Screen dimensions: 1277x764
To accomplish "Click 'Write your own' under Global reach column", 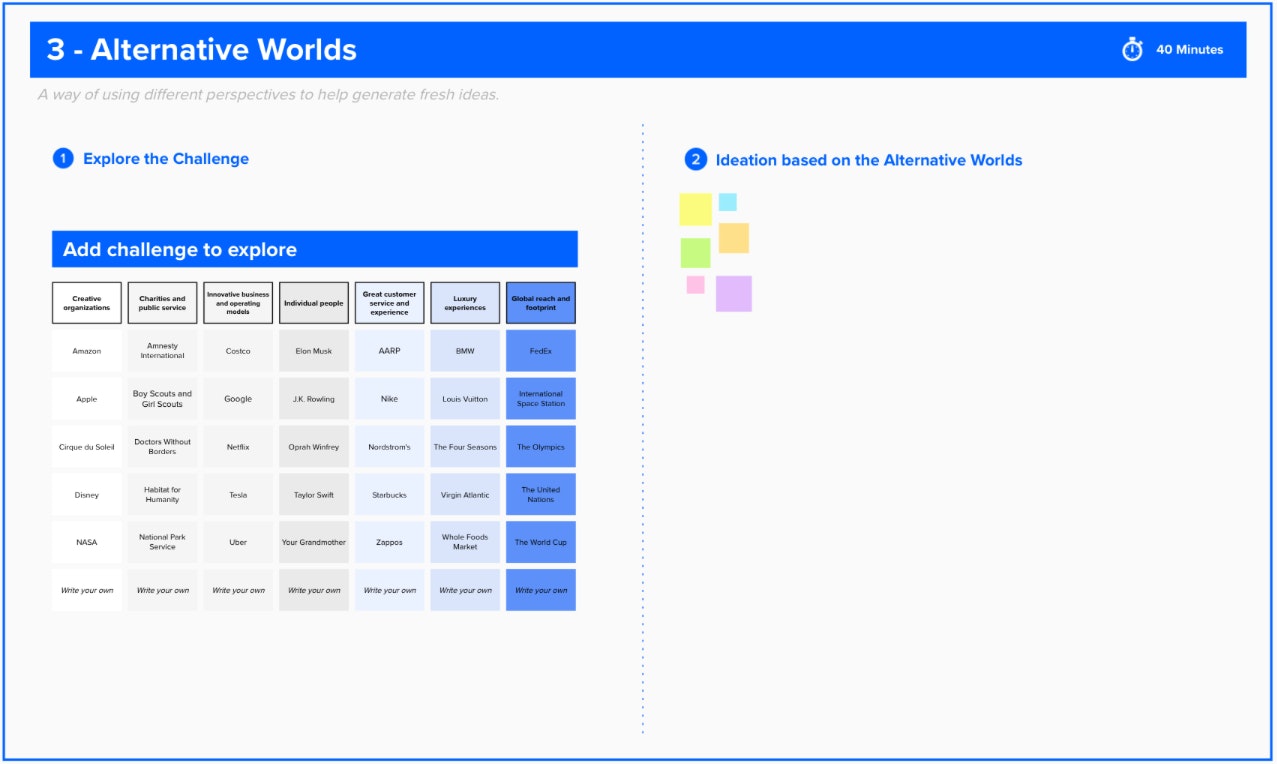I will (541, 590).
